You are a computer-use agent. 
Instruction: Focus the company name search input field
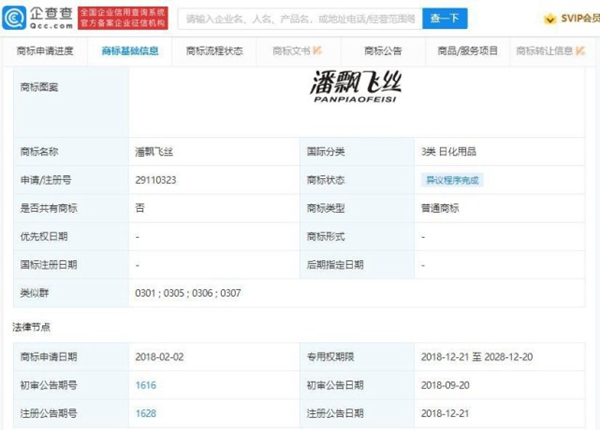[x=300, y=18]
